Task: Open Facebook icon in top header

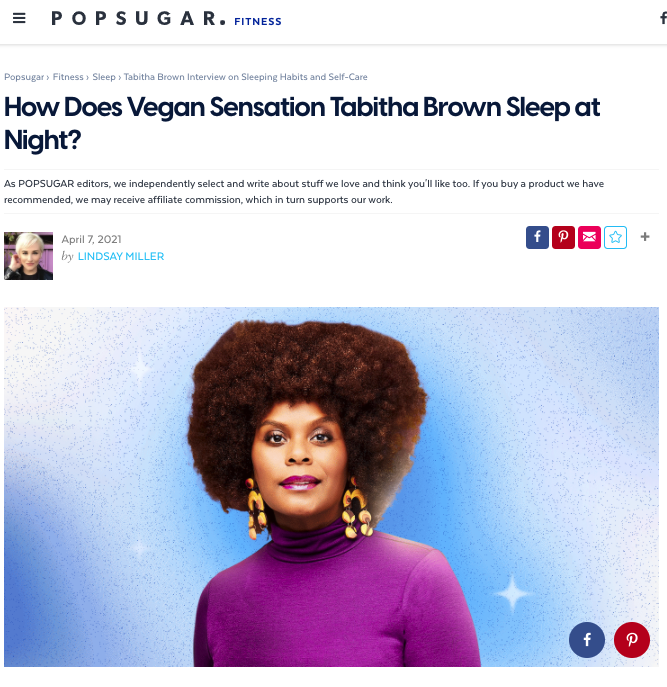Action: pyautogui.click(x=663, y=18)
